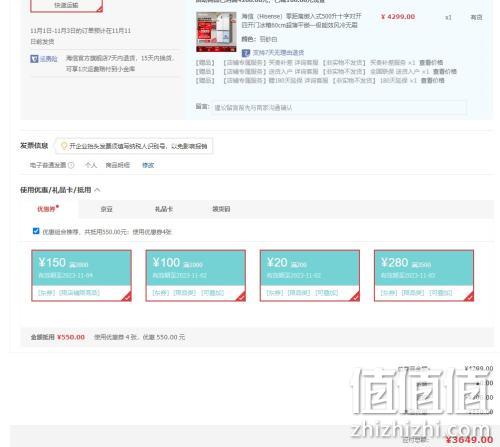The image size is (500, 447).
Task: Click the 开企业抬头发票 invoice tip text
Action: click(x=138, y=146)
